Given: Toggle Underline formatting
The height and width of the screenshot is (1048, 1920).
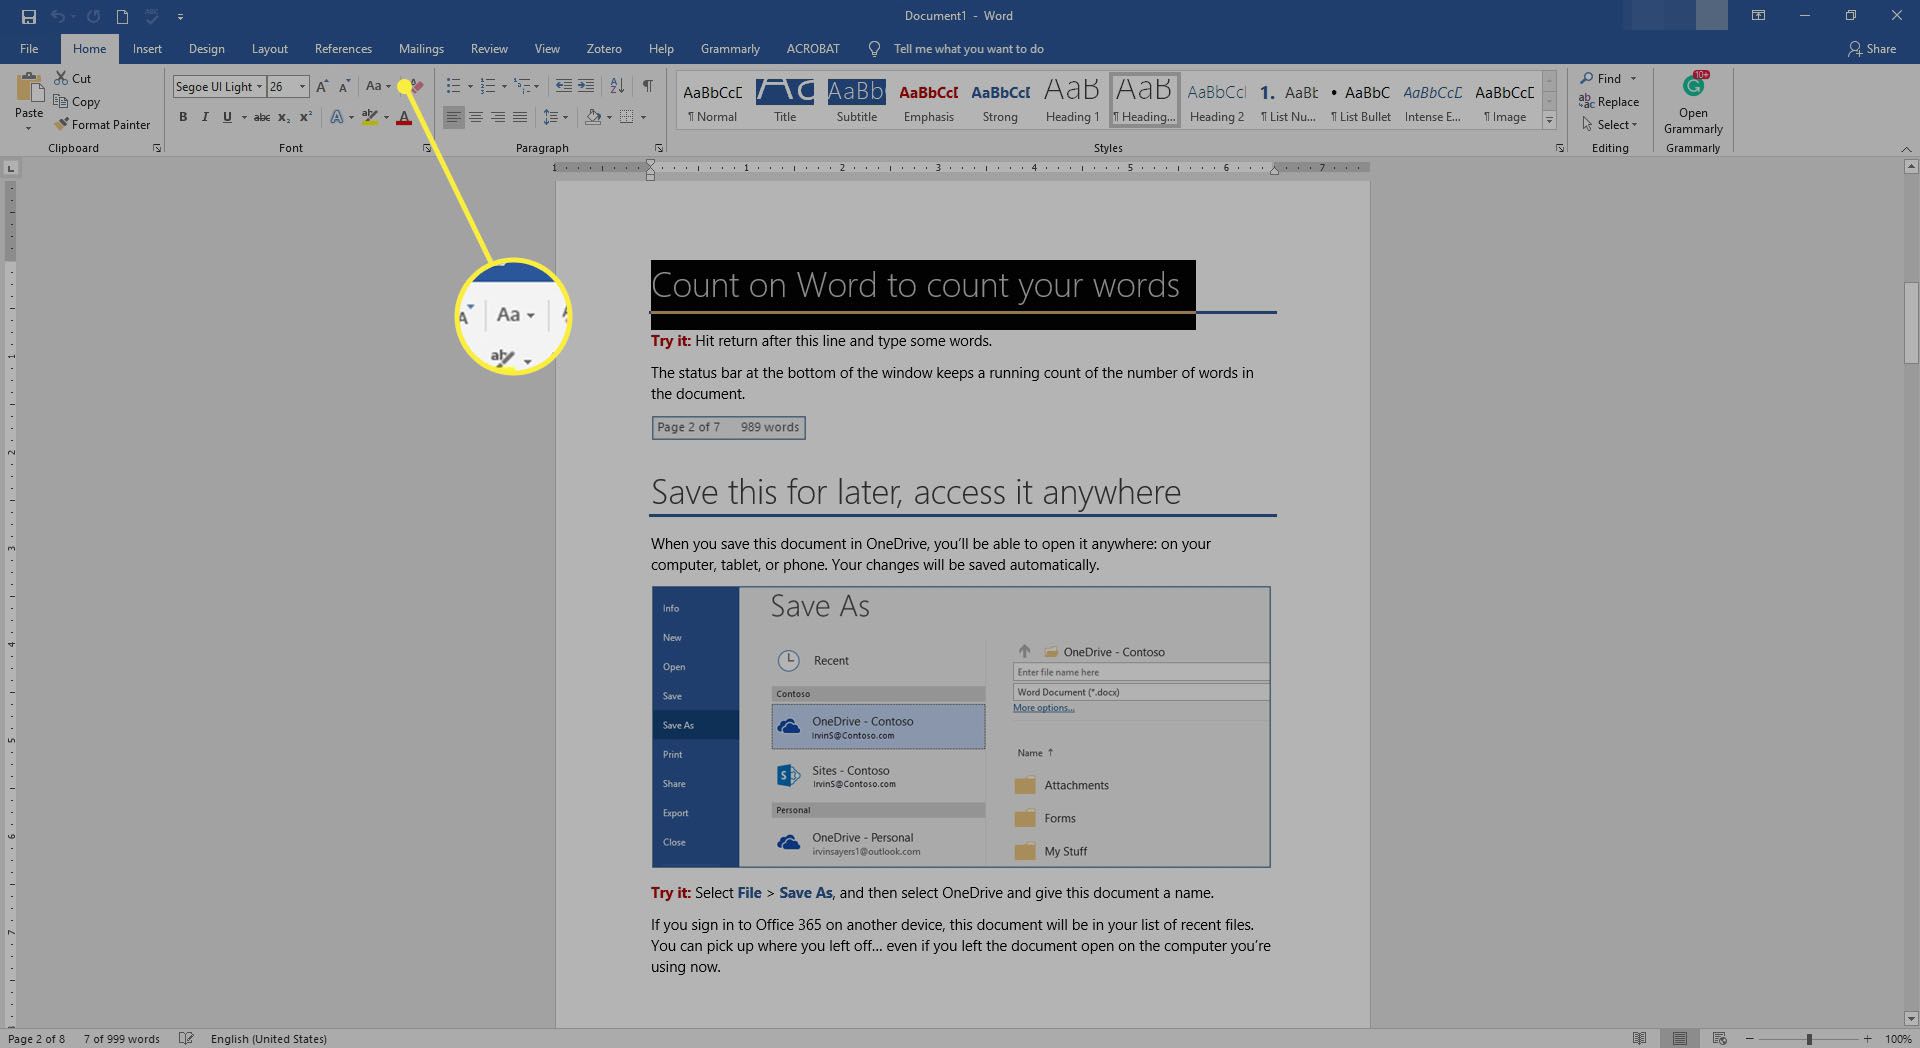Looking at the screenshot, I should 228,118.
